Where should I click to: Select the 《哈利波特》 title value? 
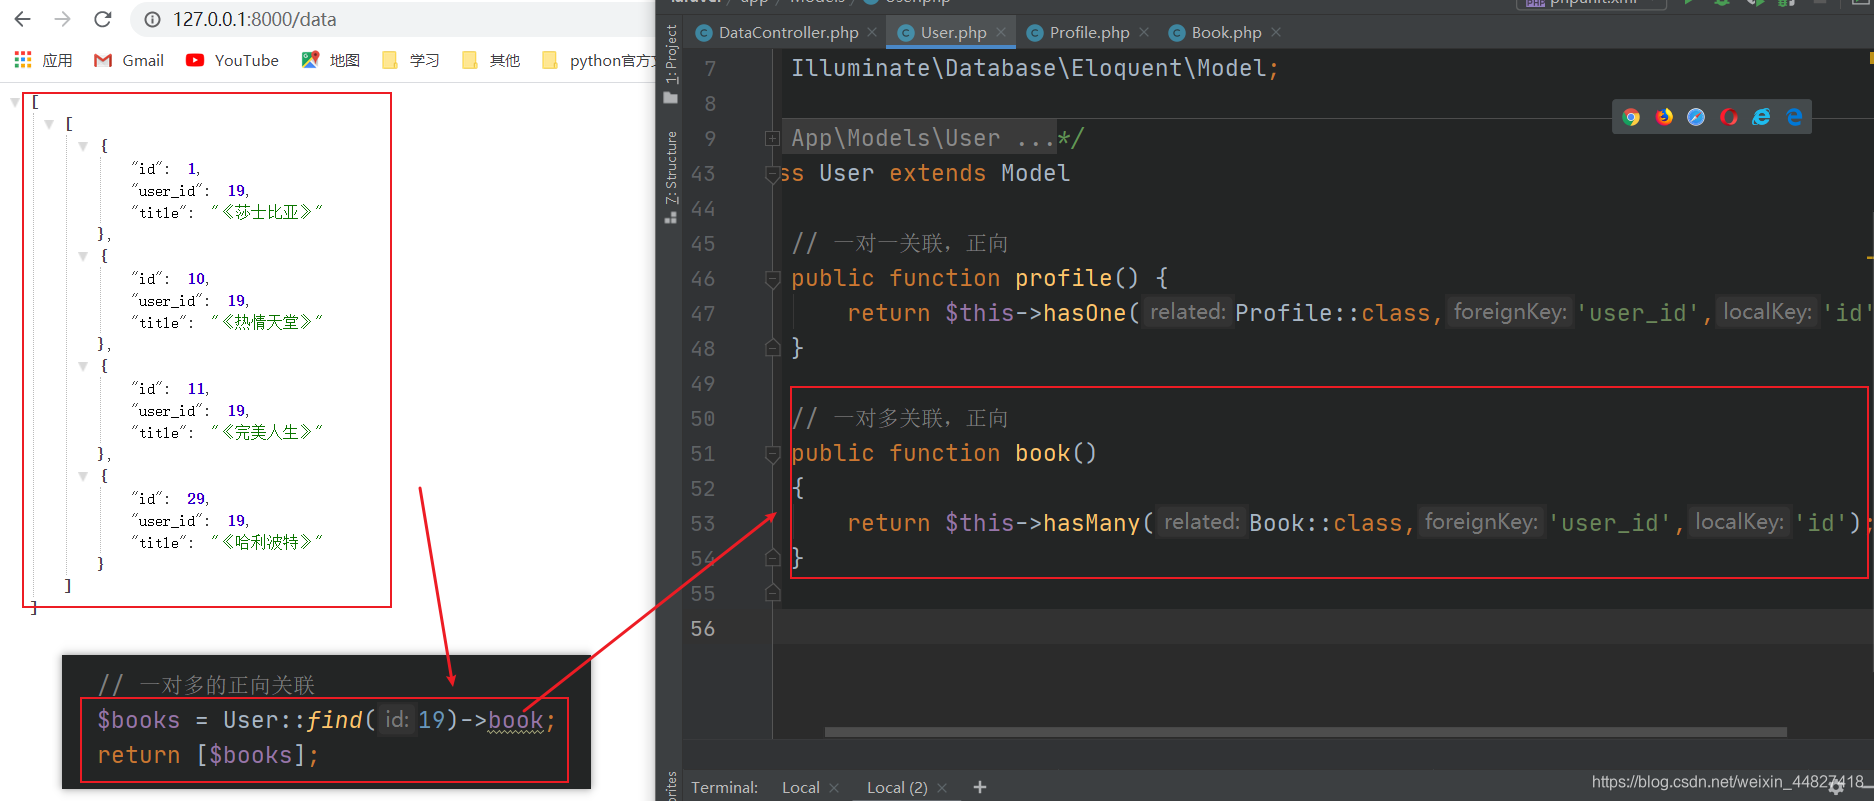[x=267, y=542]
